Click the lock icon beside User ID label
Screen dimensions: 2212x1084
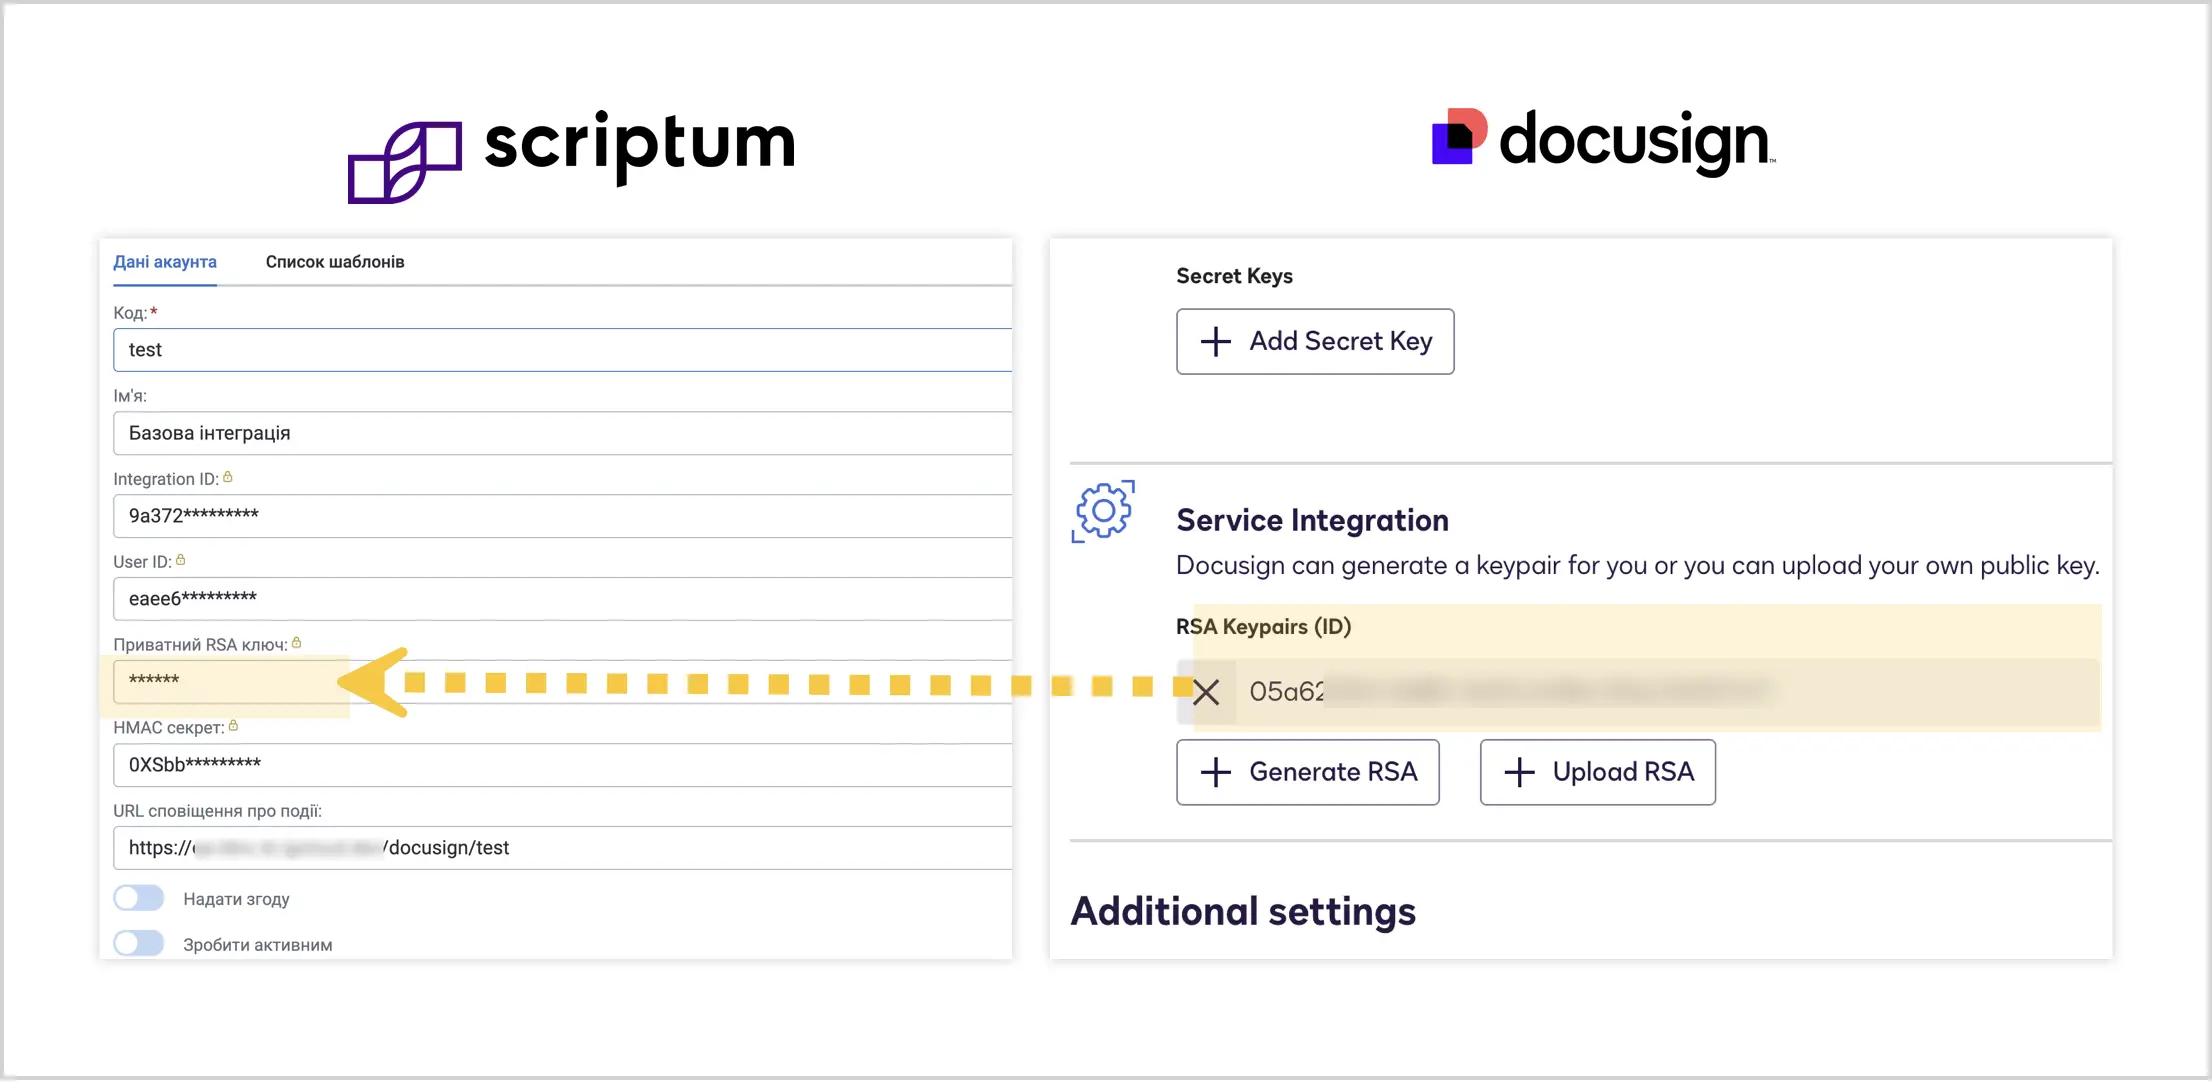(x=181, y=560)
